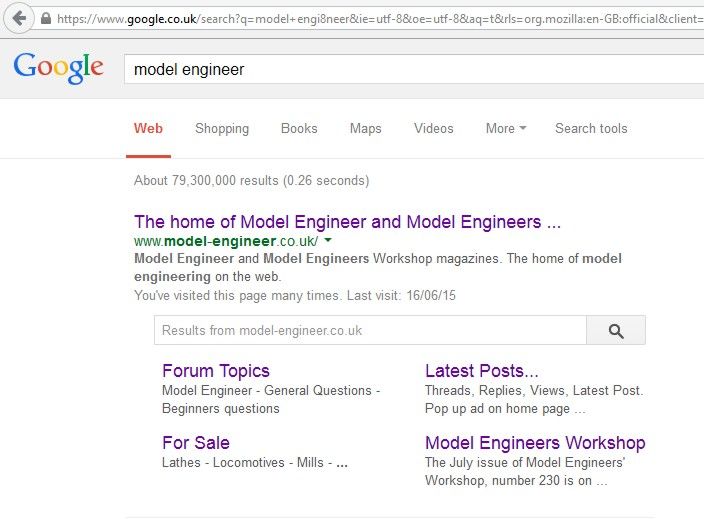Screen dimensions: 704x519
Task: Click 'Threads, Replies, Views, Latest Post.' description
Action: [534, 391]
